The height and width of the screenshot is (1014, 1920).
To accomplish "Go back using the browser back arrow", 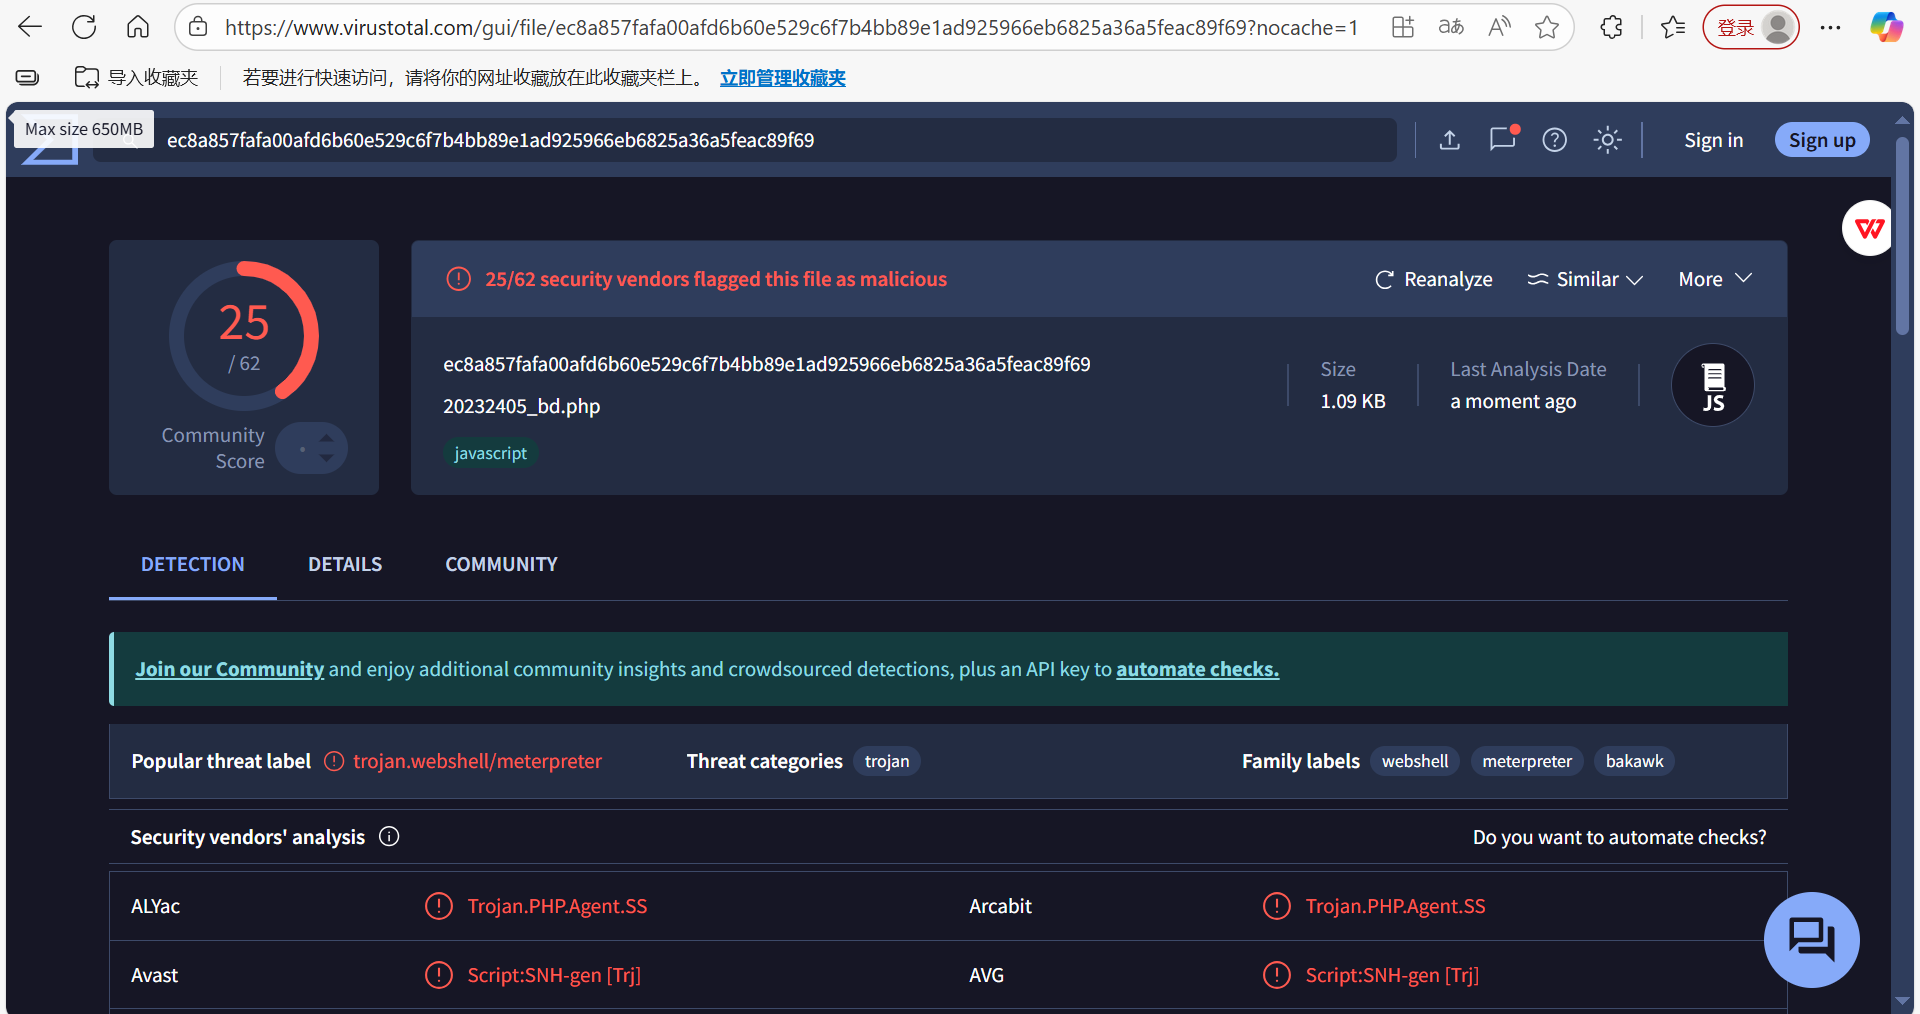I will coord(30,27).
